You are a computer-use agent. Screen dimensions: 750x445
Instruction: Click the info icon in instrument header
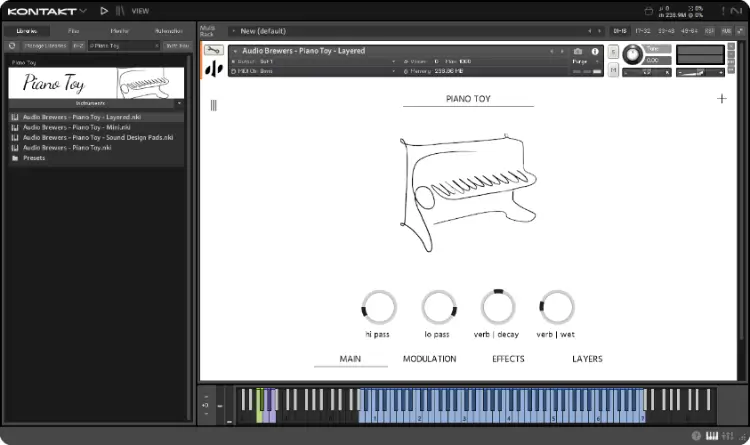point(595,51)
